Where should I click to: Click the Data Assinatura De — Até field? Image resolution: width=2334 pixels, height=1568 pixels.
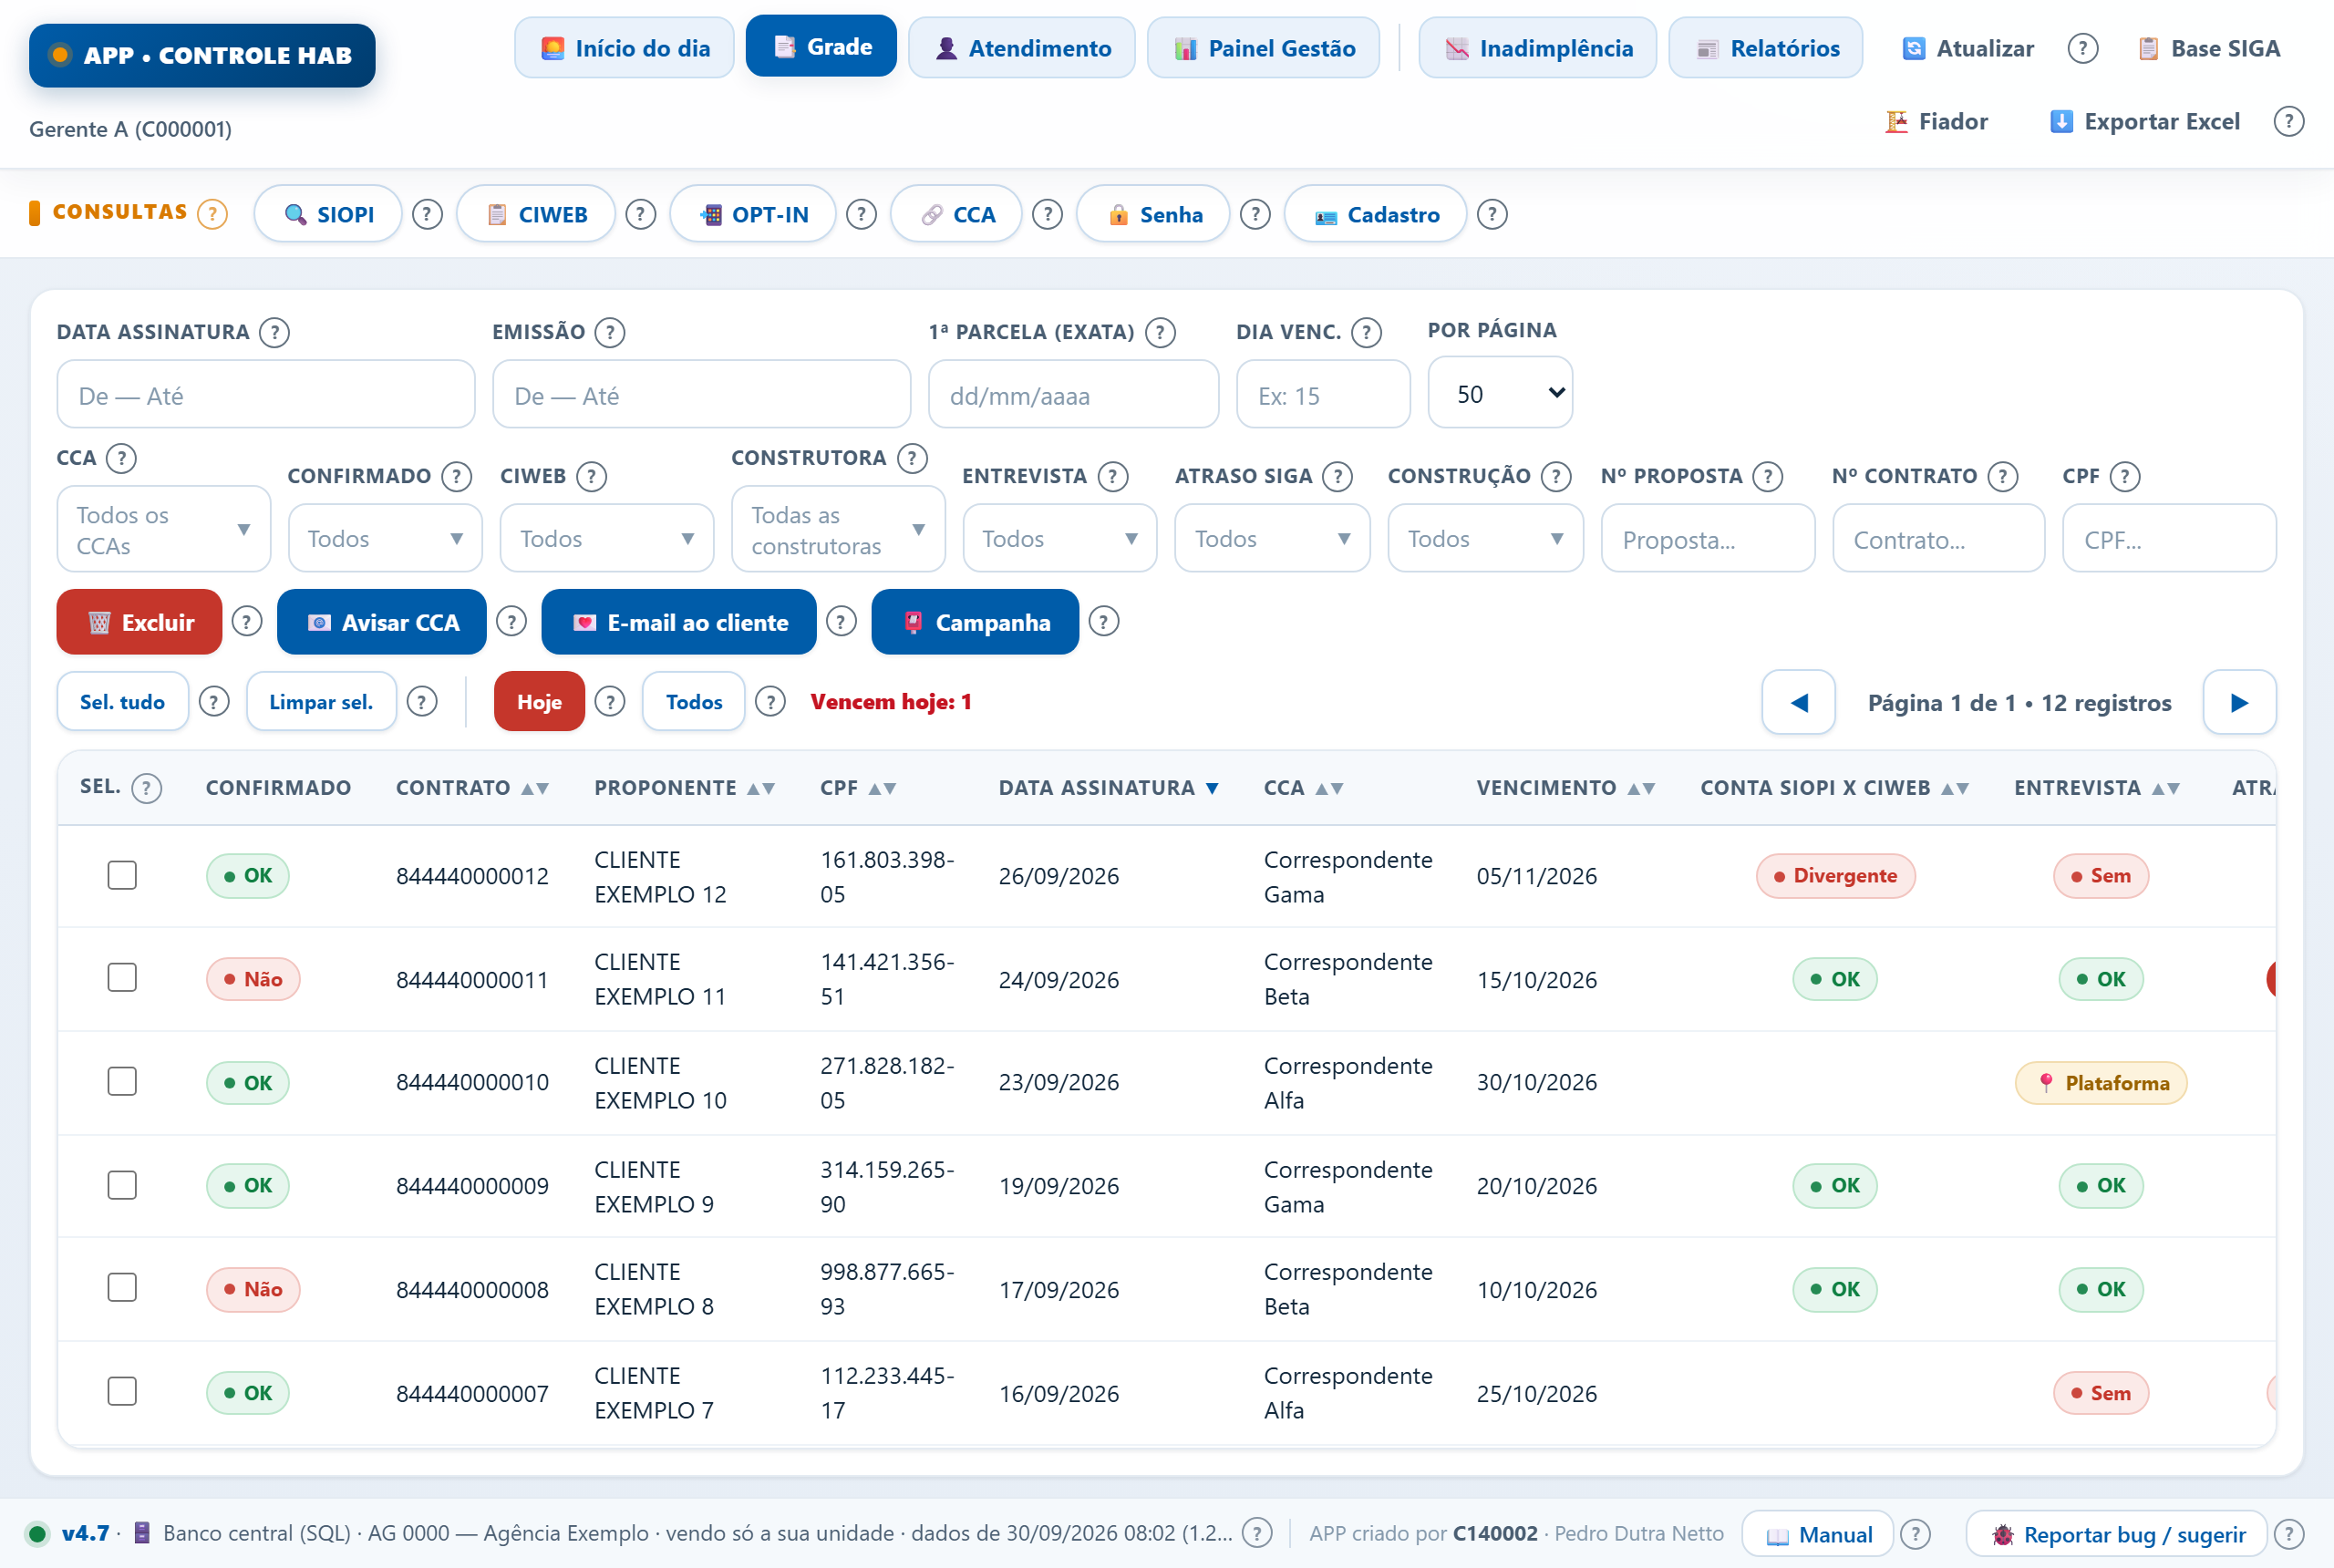tap(265, 395)
